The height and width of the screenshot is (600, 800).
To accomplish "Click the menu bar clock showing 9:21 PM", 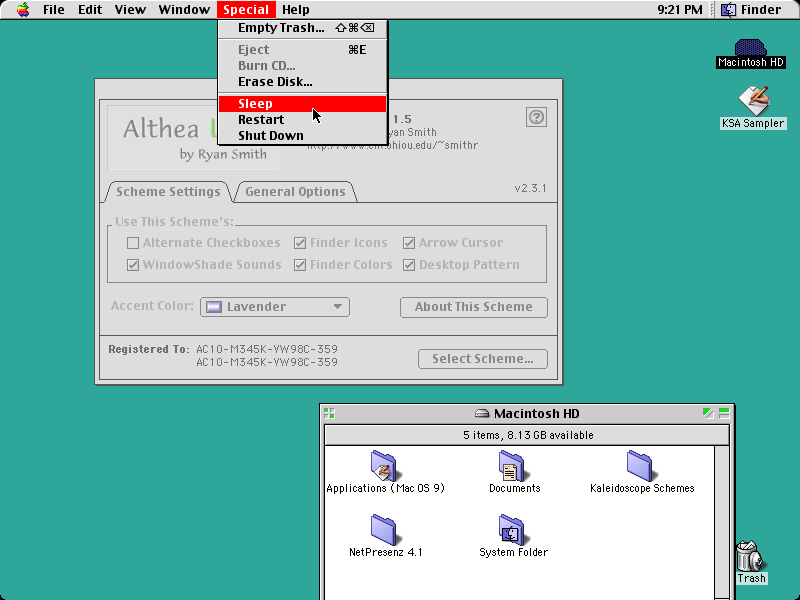I will (680, 10).
